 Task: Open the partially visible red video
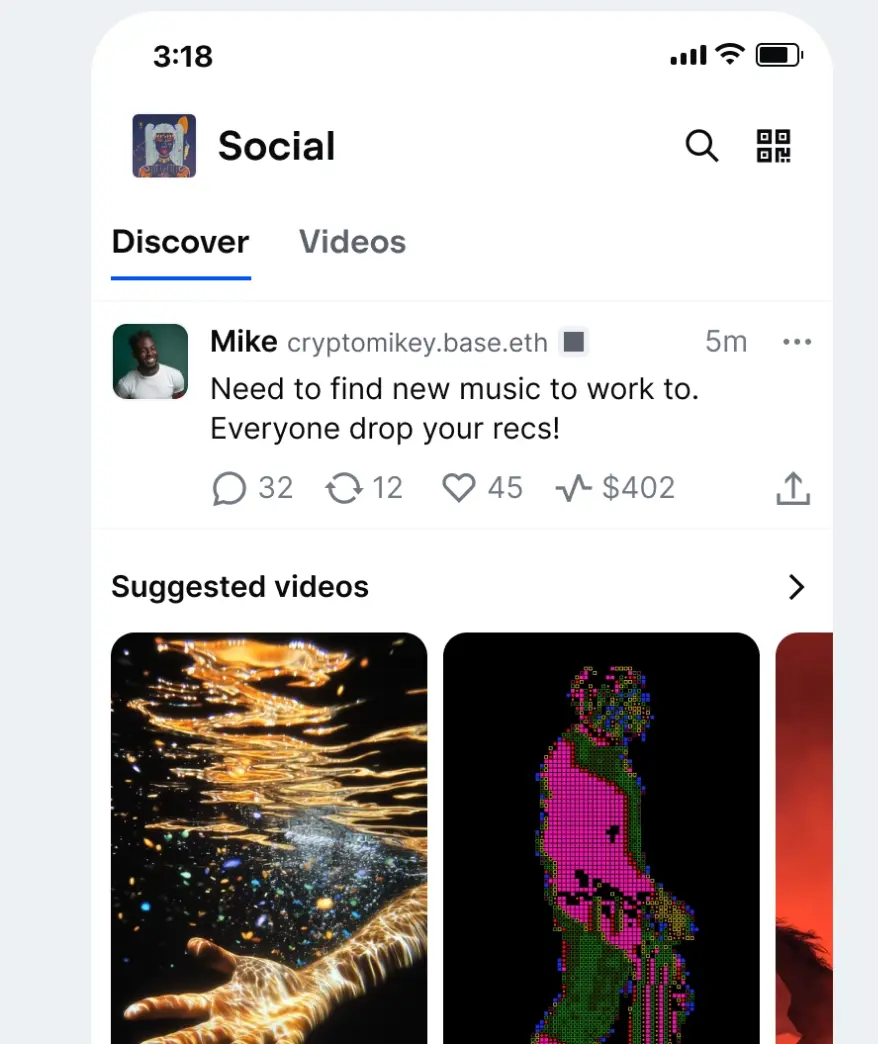[804, 838]
